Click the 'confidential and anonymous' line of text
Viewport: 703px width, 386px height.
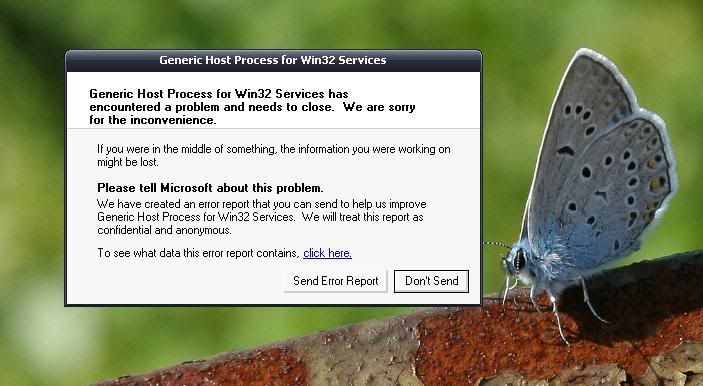pyautogui.click(x=164, y=230)
